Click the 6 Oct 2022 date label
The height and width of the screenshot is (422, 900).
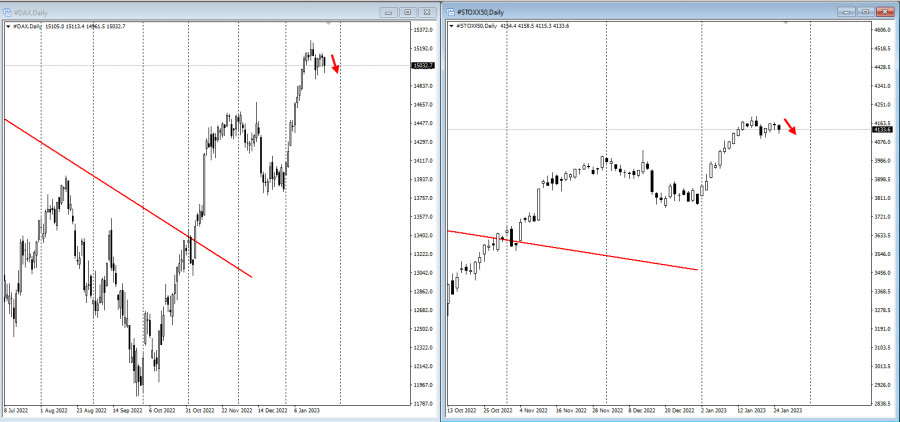coord(162,411)
